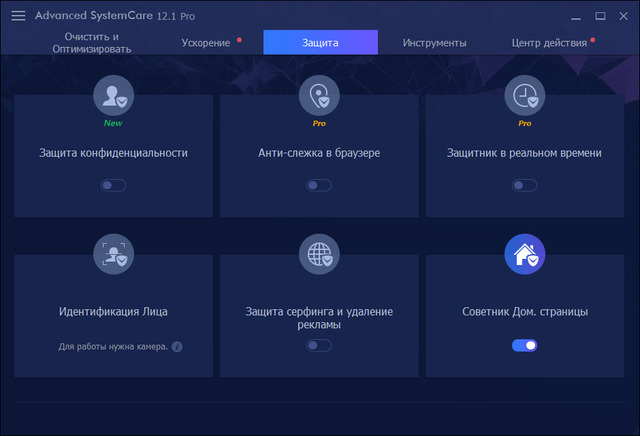Select the Защита tab
This screenshot has width=640, height=436.
(320, 43)
